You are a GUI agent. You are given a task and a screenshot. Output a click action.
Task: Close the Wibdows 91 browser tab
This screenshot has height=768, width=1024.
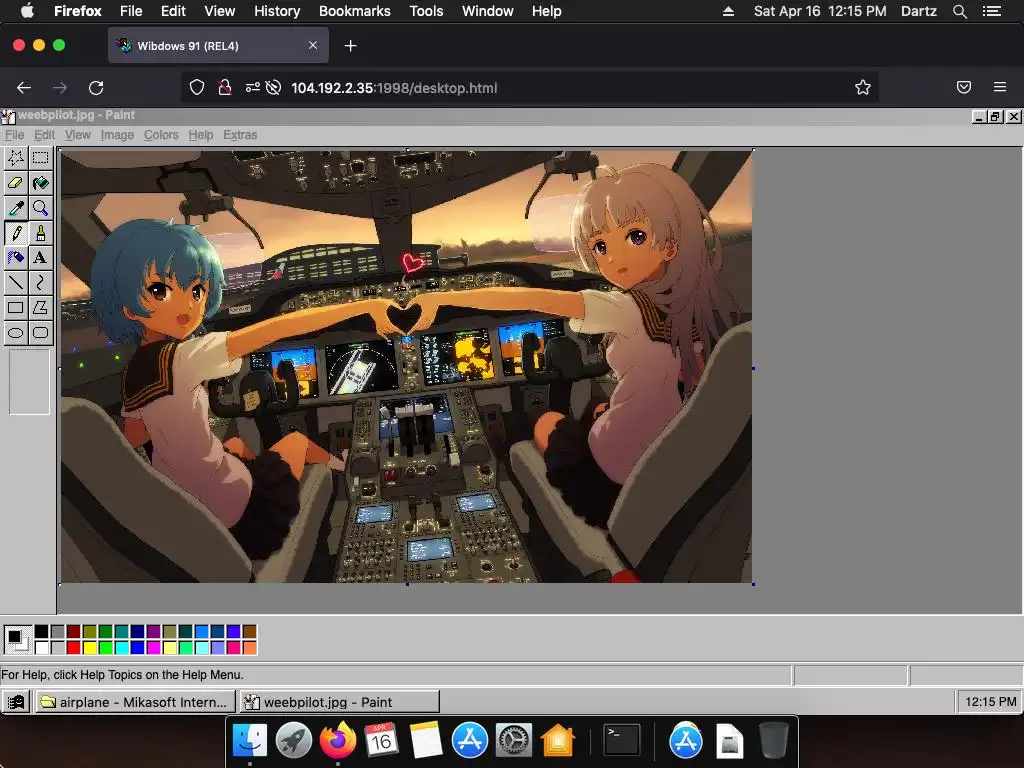(313, 46)
